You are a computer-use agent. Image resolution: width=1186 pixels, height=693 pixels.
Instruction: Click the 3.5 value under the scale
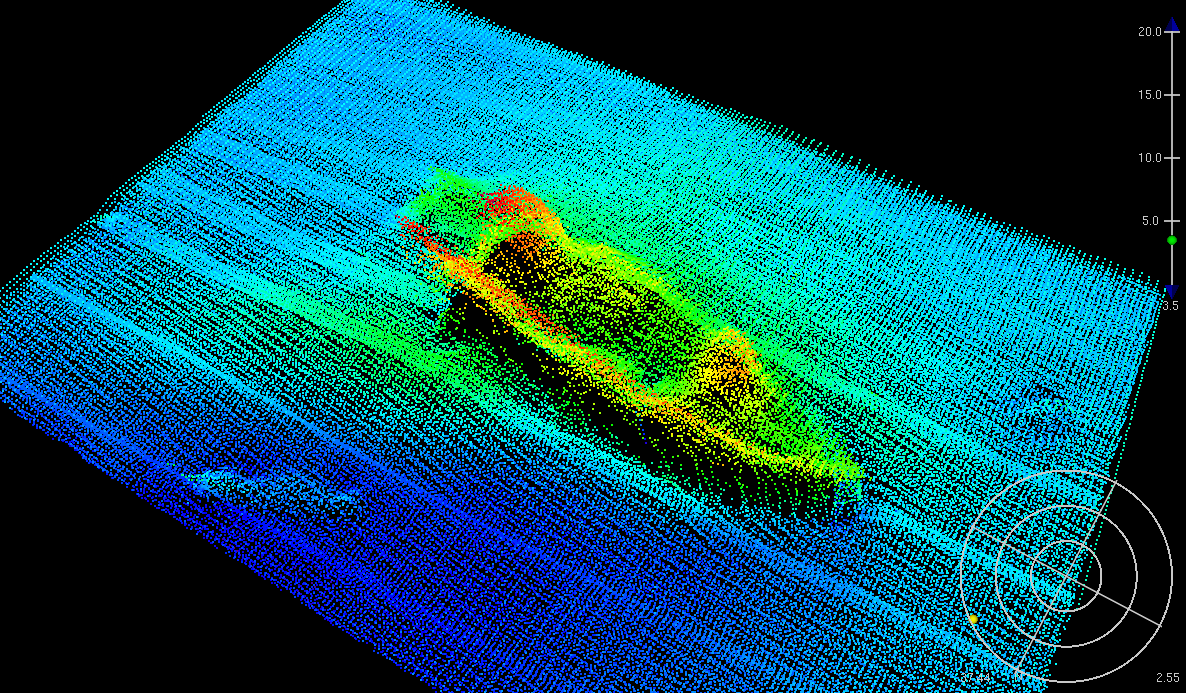coord(1169,306)
